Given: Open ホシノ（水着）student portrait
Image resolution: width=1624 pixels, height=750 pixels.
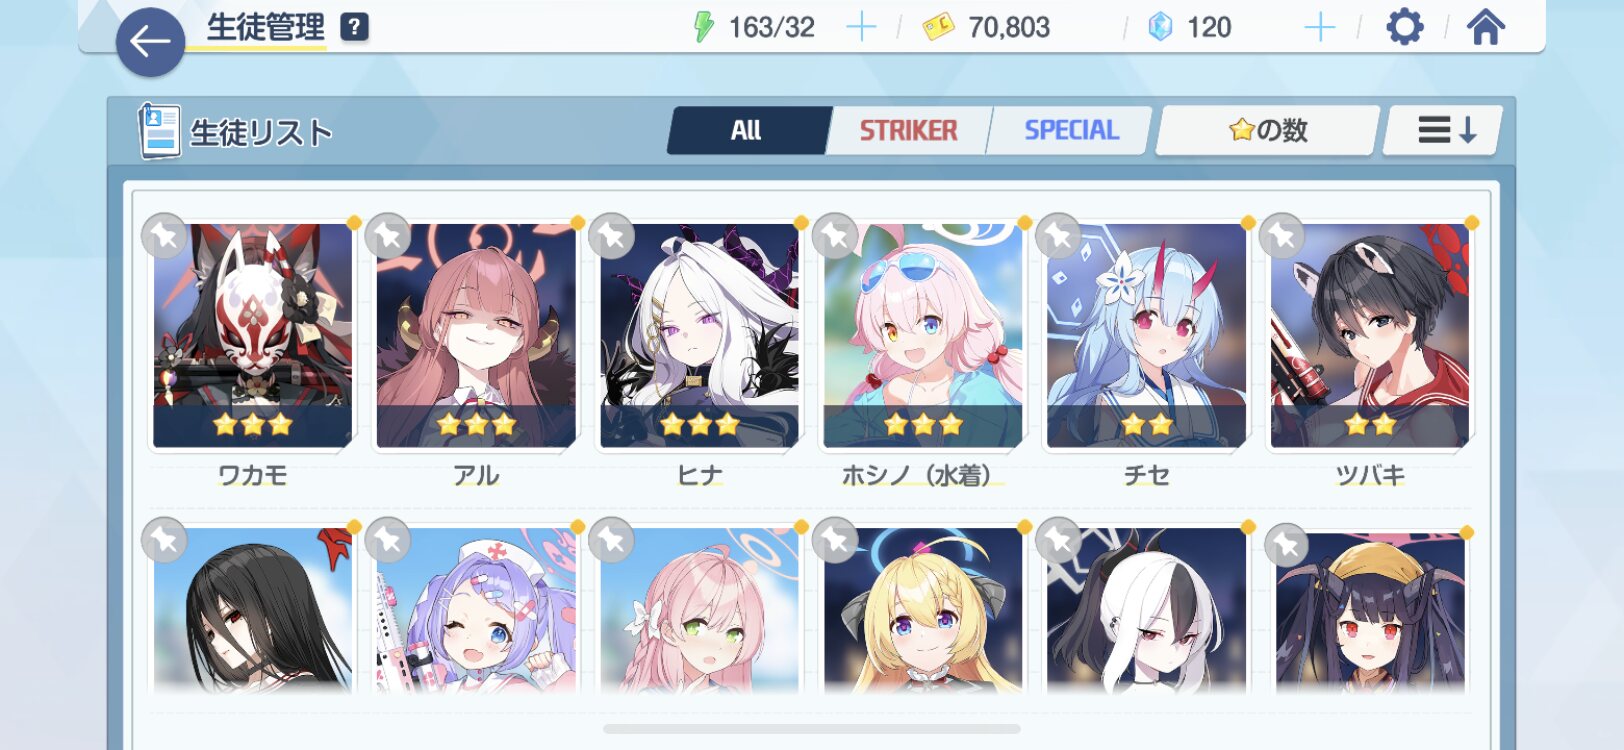Looking at the screenshot, I should (x=923, y=335).
